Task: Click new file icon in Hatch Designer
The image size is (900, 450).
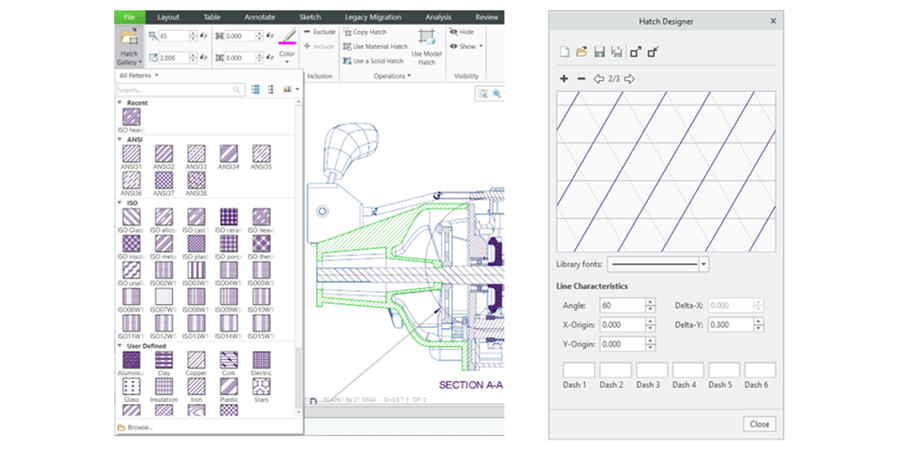Action: click(x=564, y=52)
